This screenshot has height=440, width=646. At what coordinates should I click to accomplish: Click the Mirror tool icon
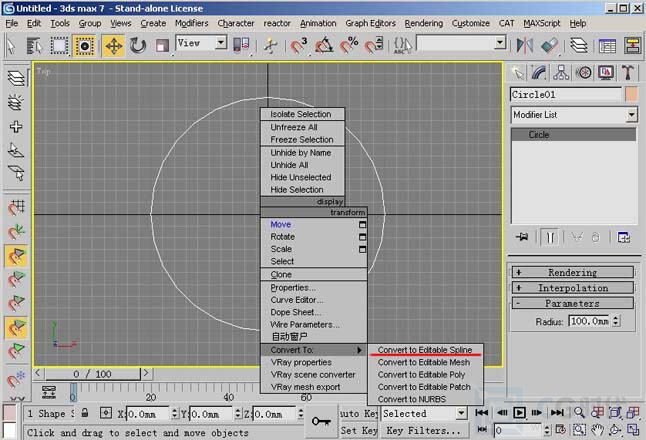click(524, 45)
